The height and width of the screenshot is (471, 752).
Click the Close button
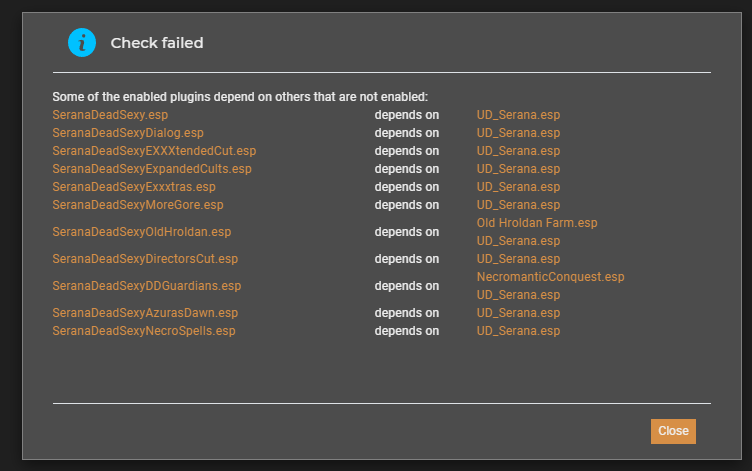pyautogui.click(x=673, y=431)
